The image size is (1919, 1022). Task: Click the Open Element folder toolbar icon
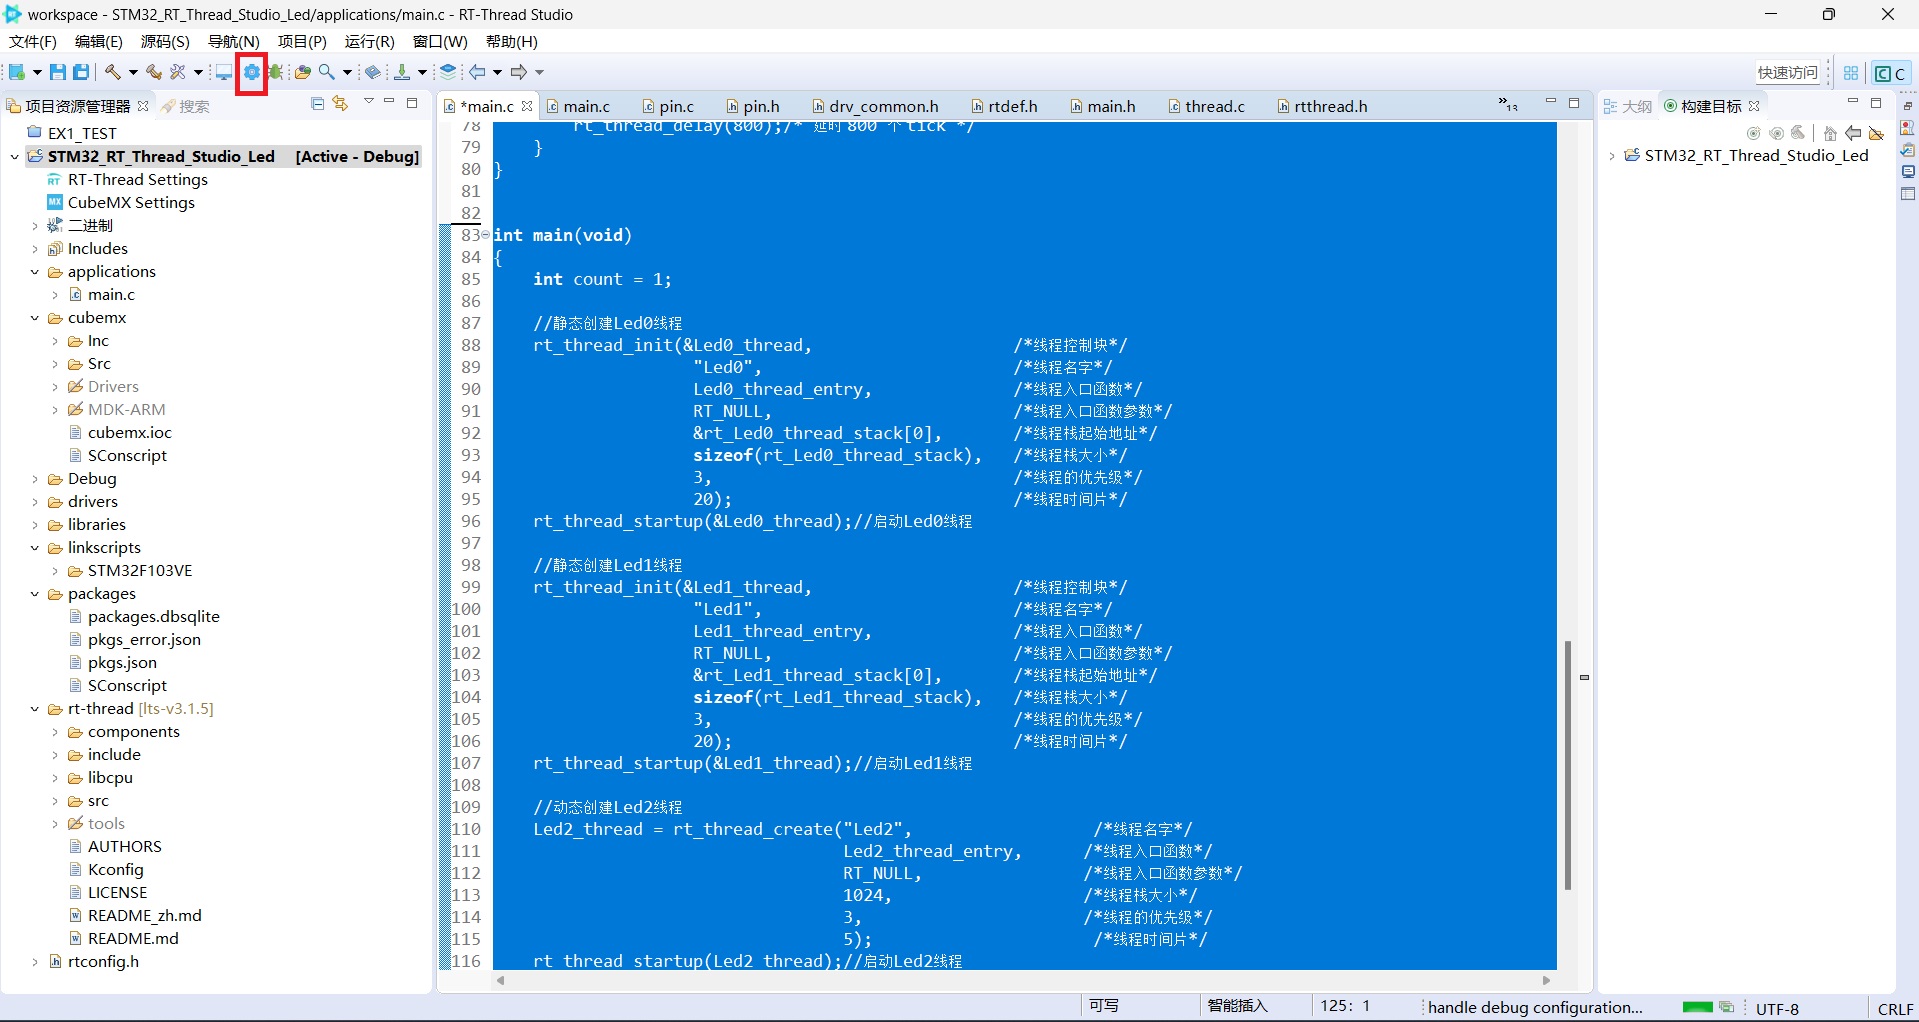pyautogui.click(x=302, y=72)
